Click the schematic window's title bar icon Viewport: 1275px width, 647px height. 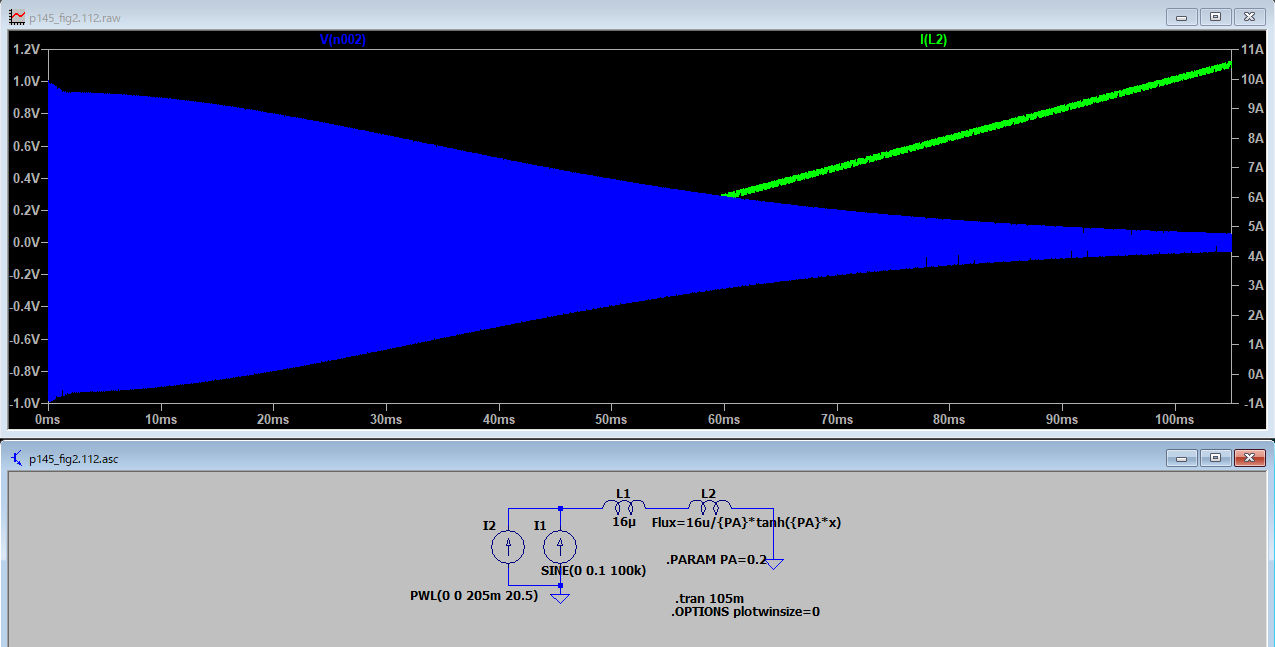coord(17,458)
